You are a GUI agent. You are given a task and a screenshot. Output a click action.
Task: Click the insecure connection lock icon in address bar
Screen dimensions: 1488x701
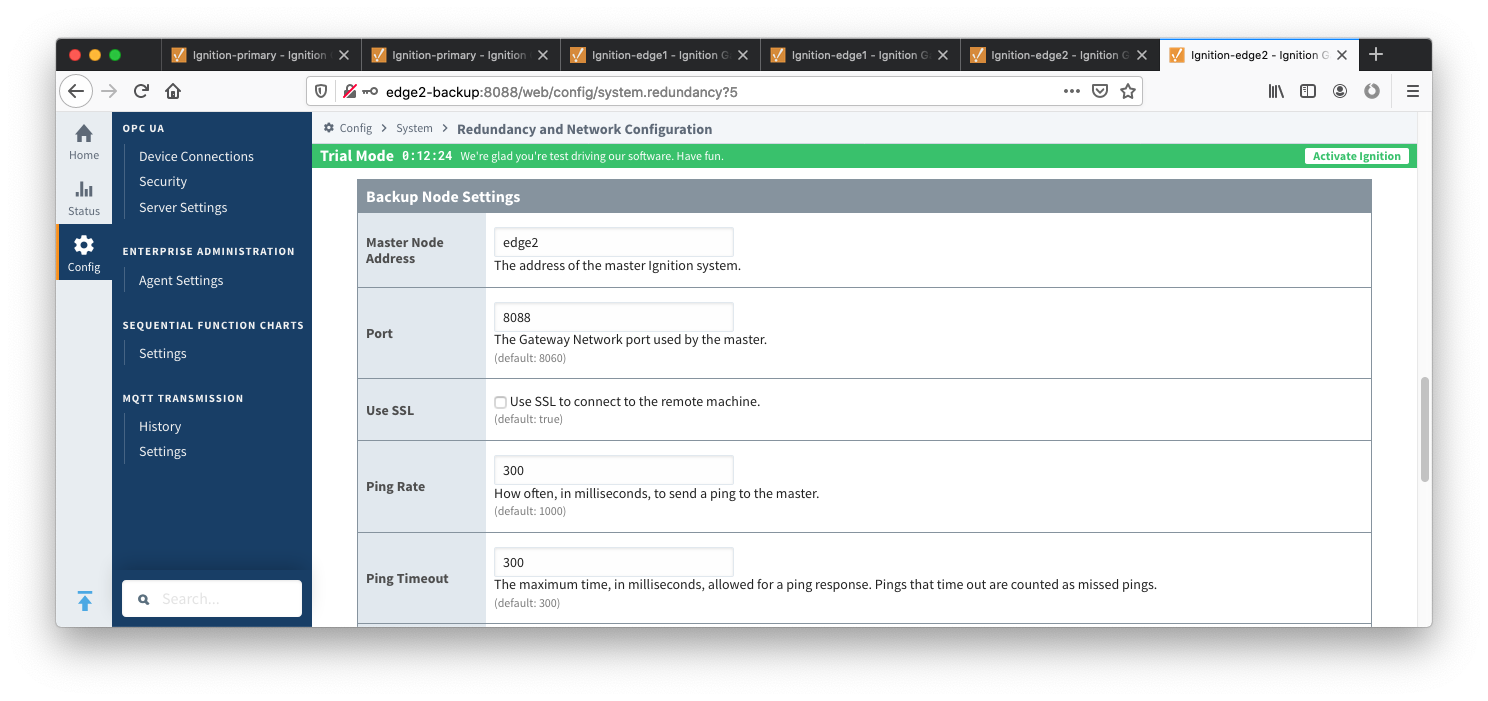[x=350, y=91]
